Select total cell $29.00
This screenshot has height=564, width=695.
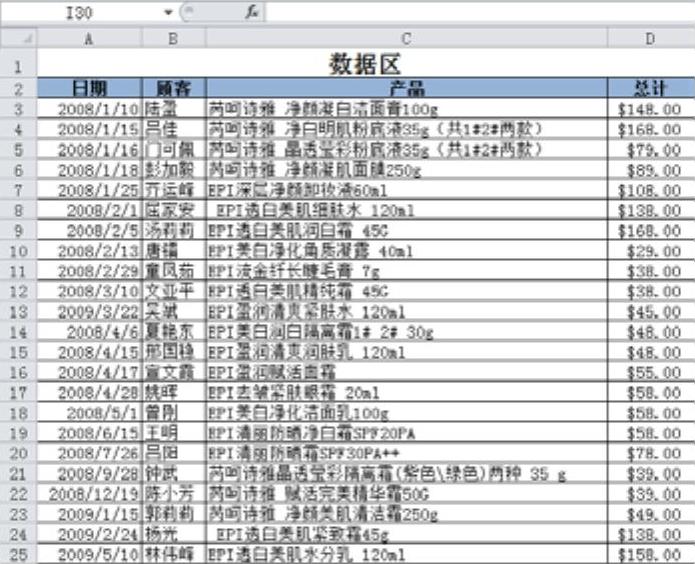click(x=651, y=251)
